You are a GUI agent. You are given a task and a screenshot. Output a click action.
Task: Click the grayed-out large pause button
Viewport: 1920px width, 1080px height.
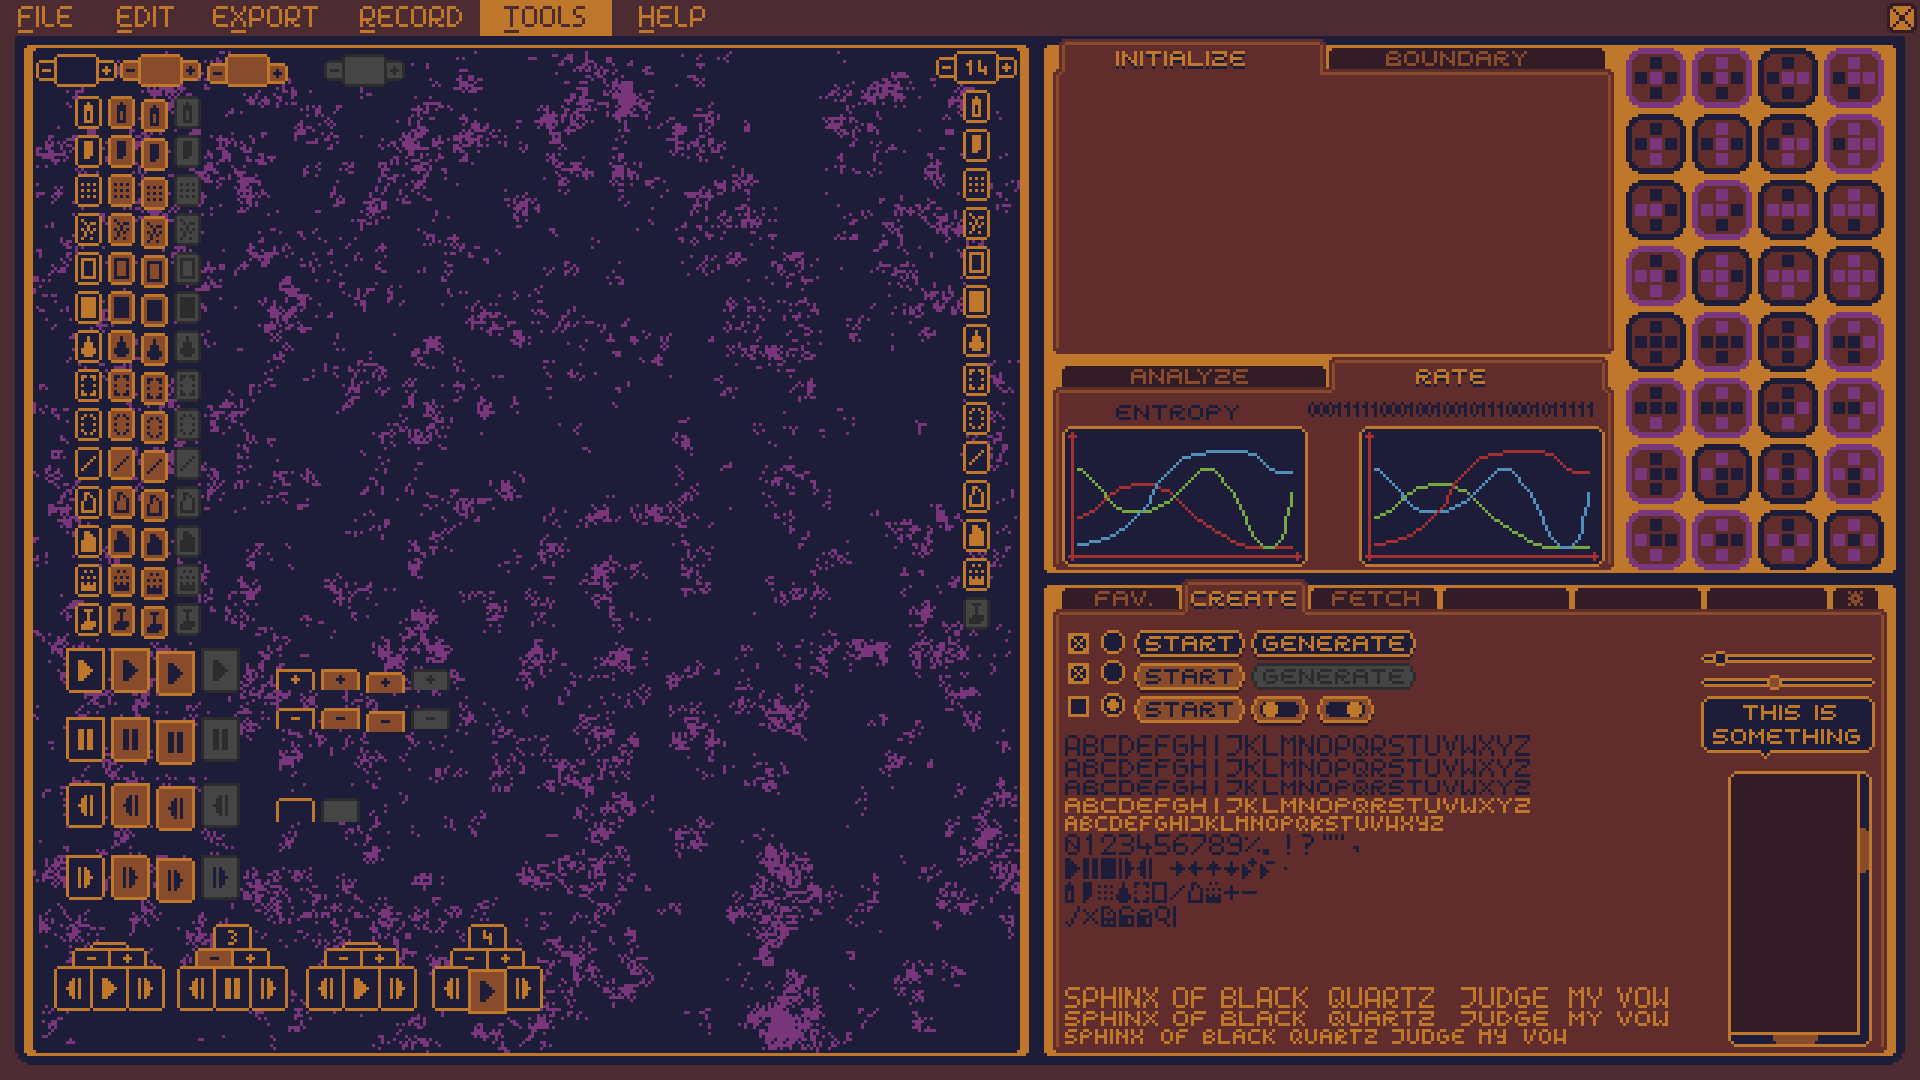[x=220, y=740]
